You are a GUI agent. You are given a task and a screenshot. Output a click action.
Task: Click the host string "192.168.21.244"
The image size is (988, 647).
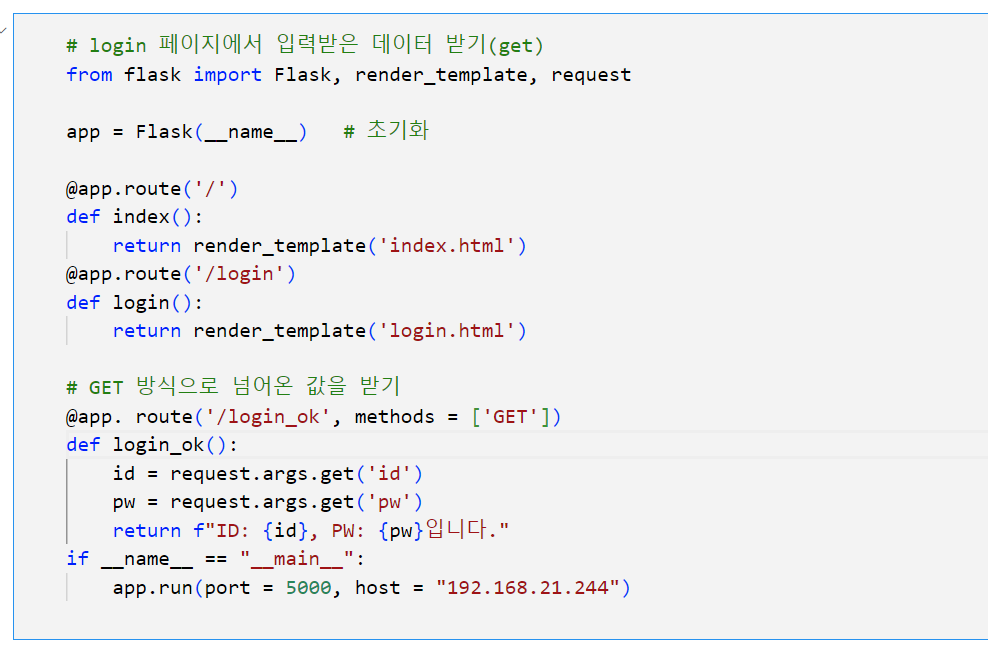[528, 587]
